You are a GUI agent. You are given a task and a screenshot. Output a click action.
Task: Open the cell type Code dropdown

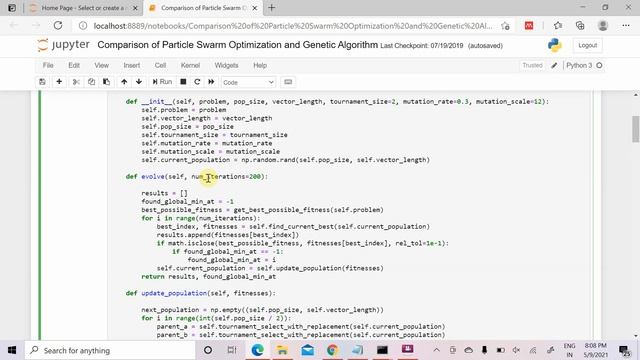point(248,82)
